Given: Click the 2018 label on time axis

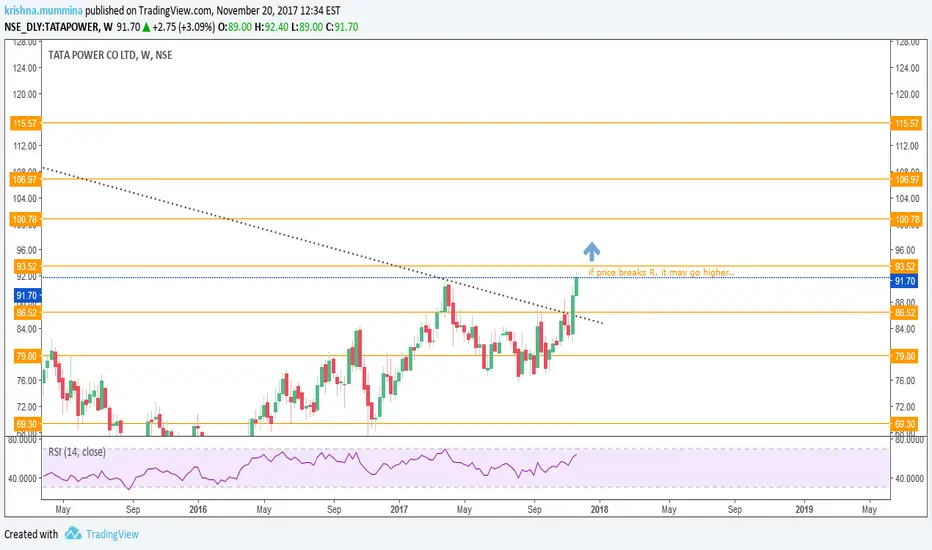Looking at the screenshot, I should 599,509.
